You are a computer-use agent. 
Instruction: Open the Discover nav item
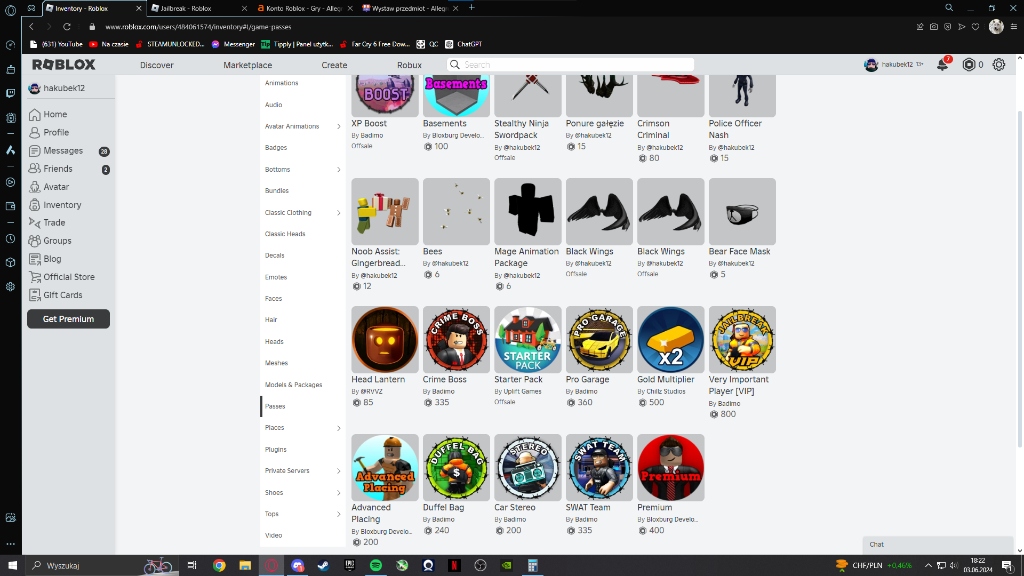point(157,65)
